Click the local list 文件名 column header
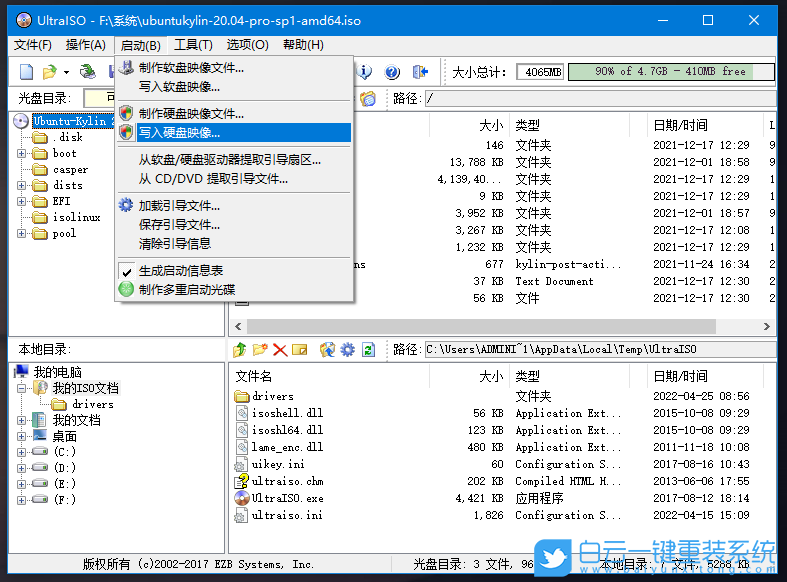Image resolution: width=787 pixels, height=582 pixels. click(x=329, y=376)
